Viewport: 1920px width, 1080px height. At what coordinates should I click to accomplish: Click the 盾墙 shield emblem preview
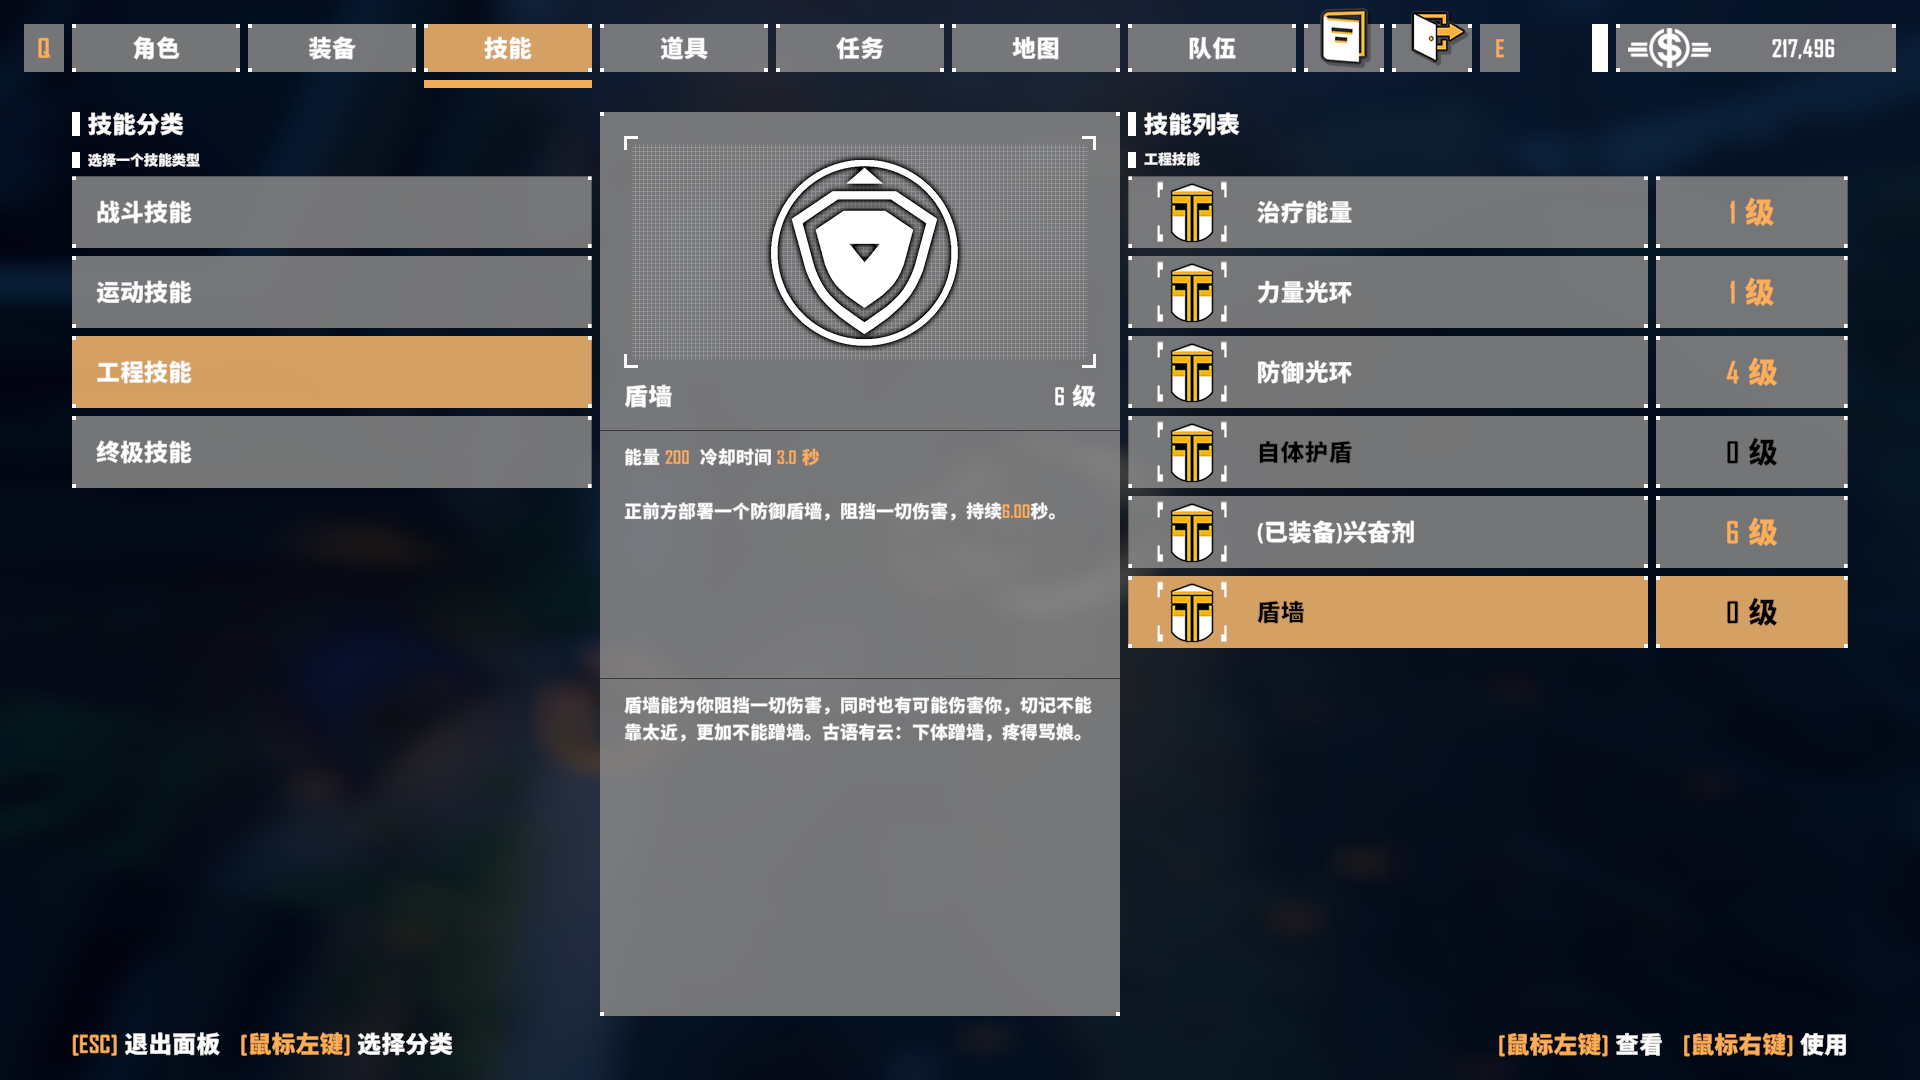(x=864, y=253)
